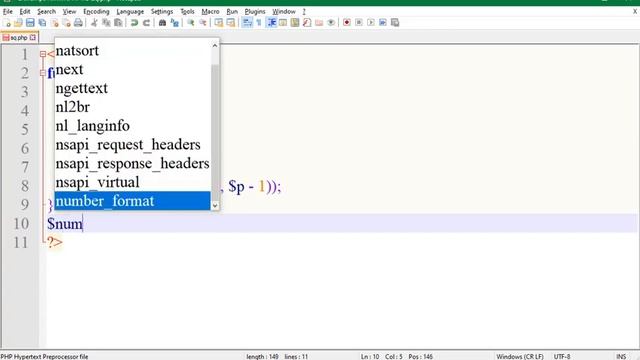
Task: Click the Close All toolbar icon
Action: (x=66, y=23)
